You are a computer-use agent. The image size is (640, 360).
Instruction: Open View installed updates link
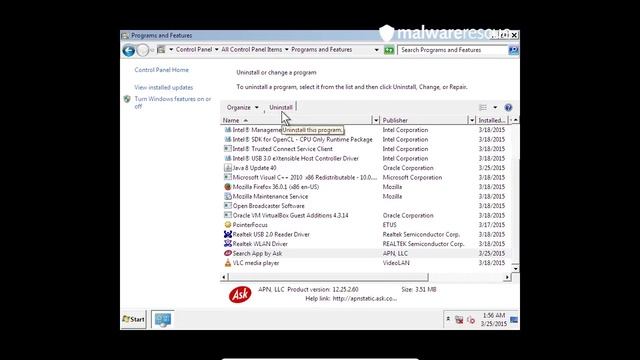point(164,87)
